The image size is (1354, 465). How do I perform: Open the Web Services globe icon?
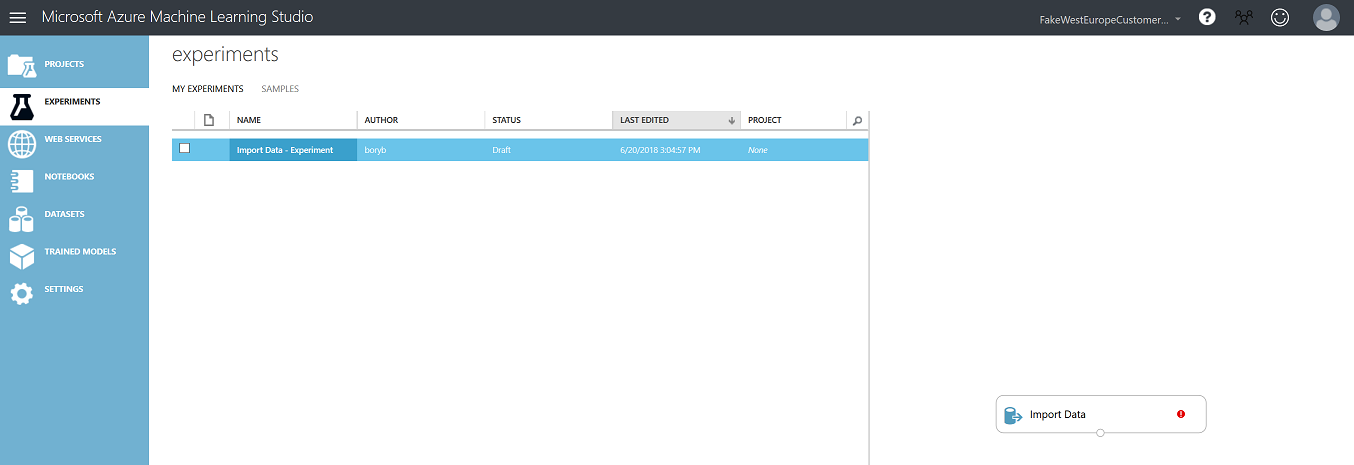point(22,143)
